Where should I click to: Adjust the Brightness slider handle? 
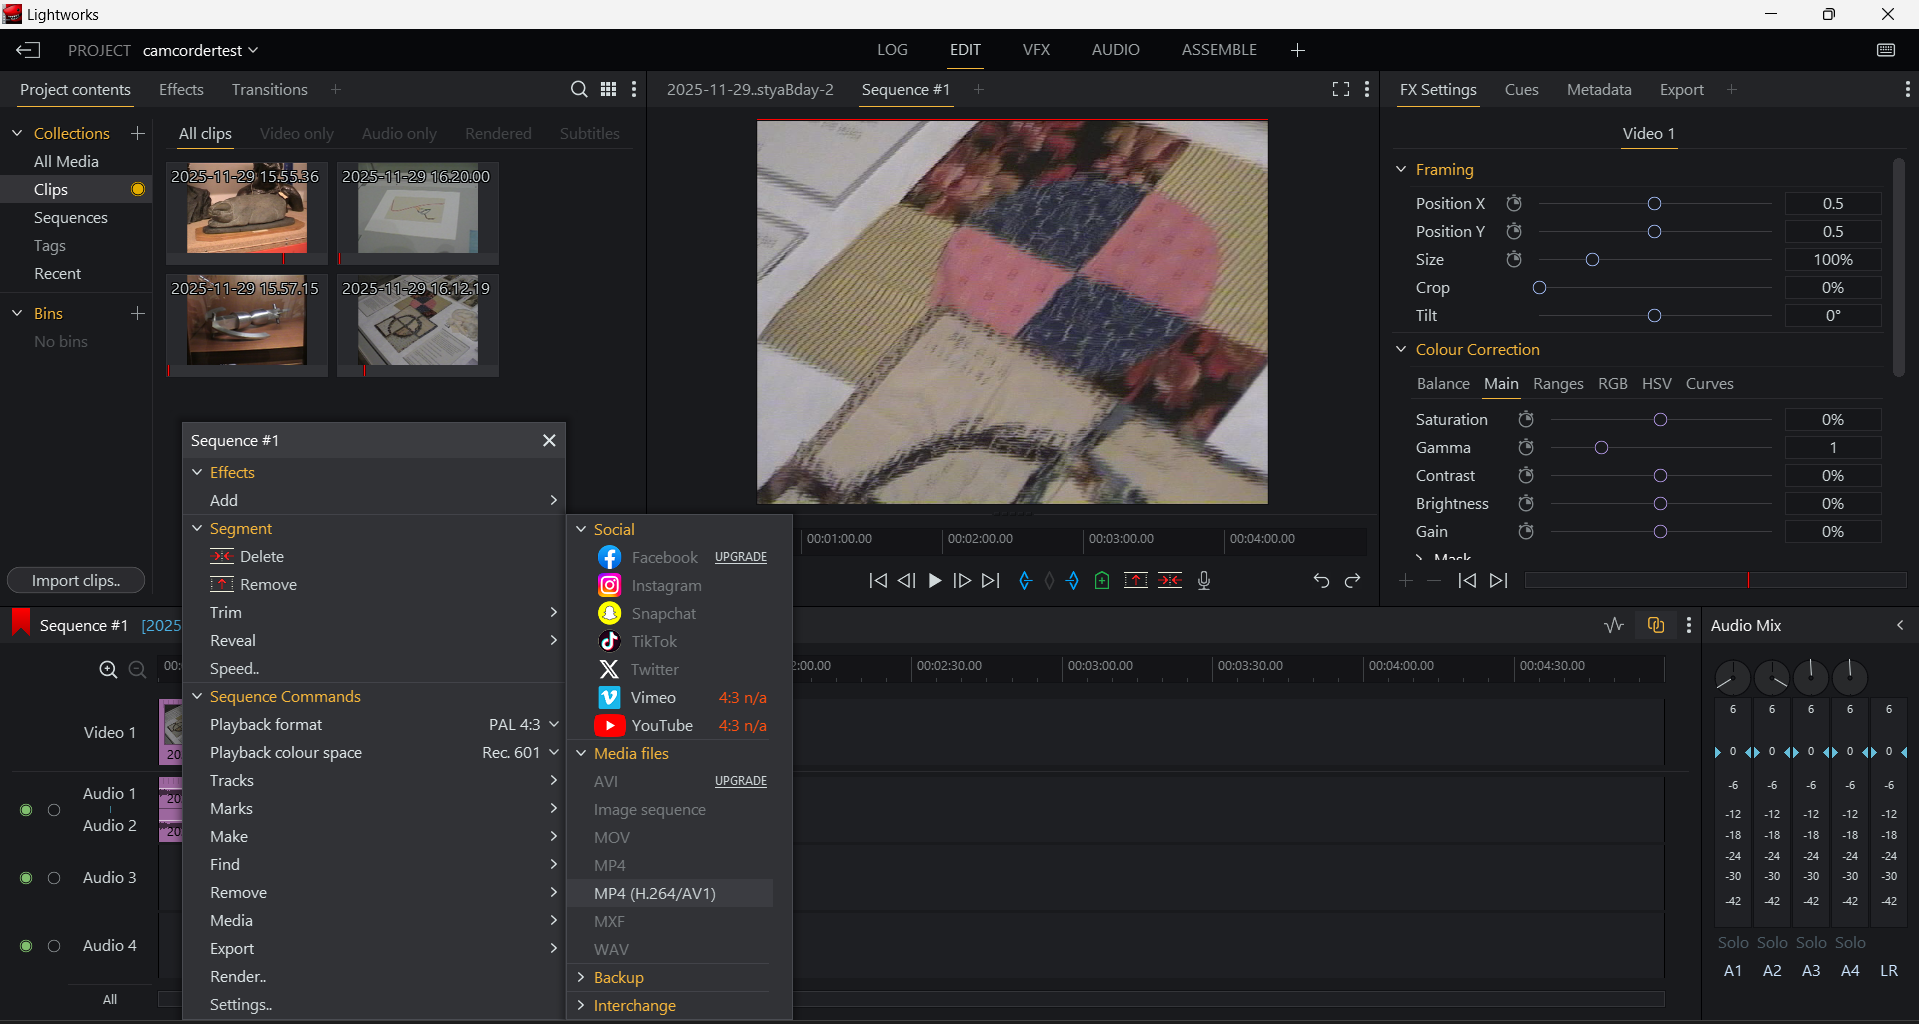pos(1660,504)
